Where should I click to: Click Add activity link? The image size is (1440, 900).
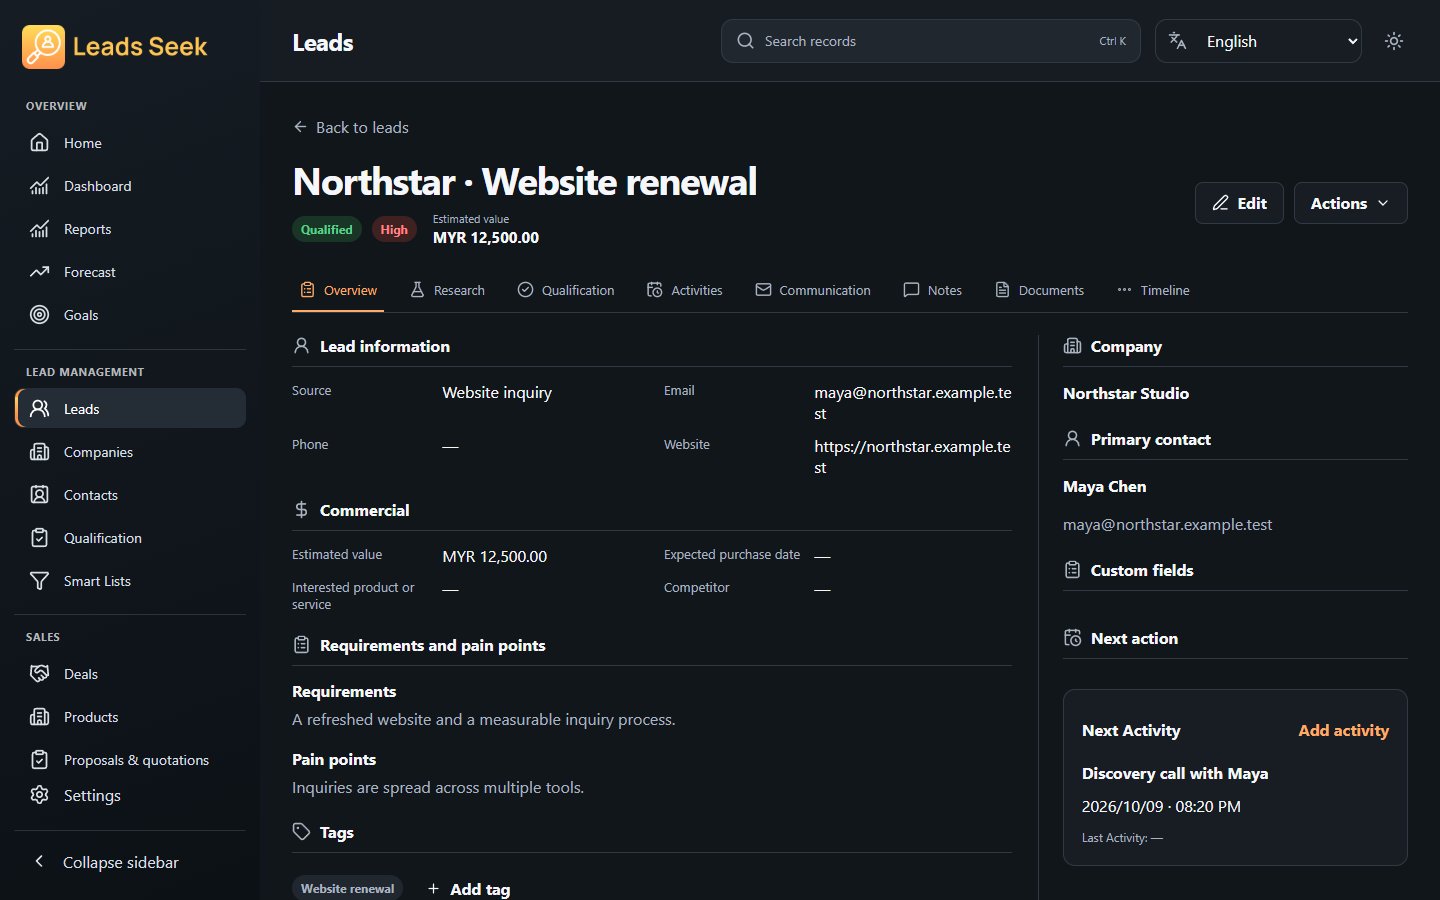[x=1343, y=730]
